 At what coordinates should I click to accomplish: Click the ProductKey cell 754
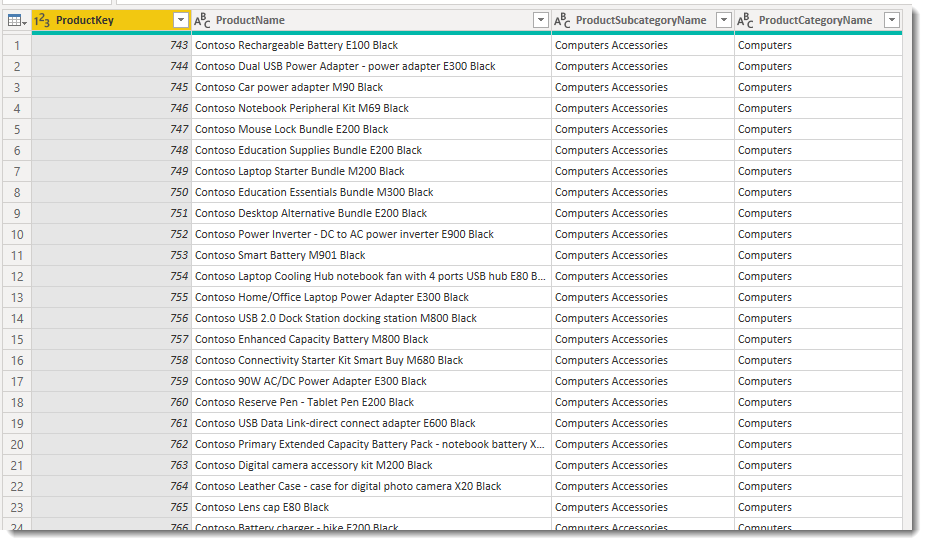(x=112, y=277)
